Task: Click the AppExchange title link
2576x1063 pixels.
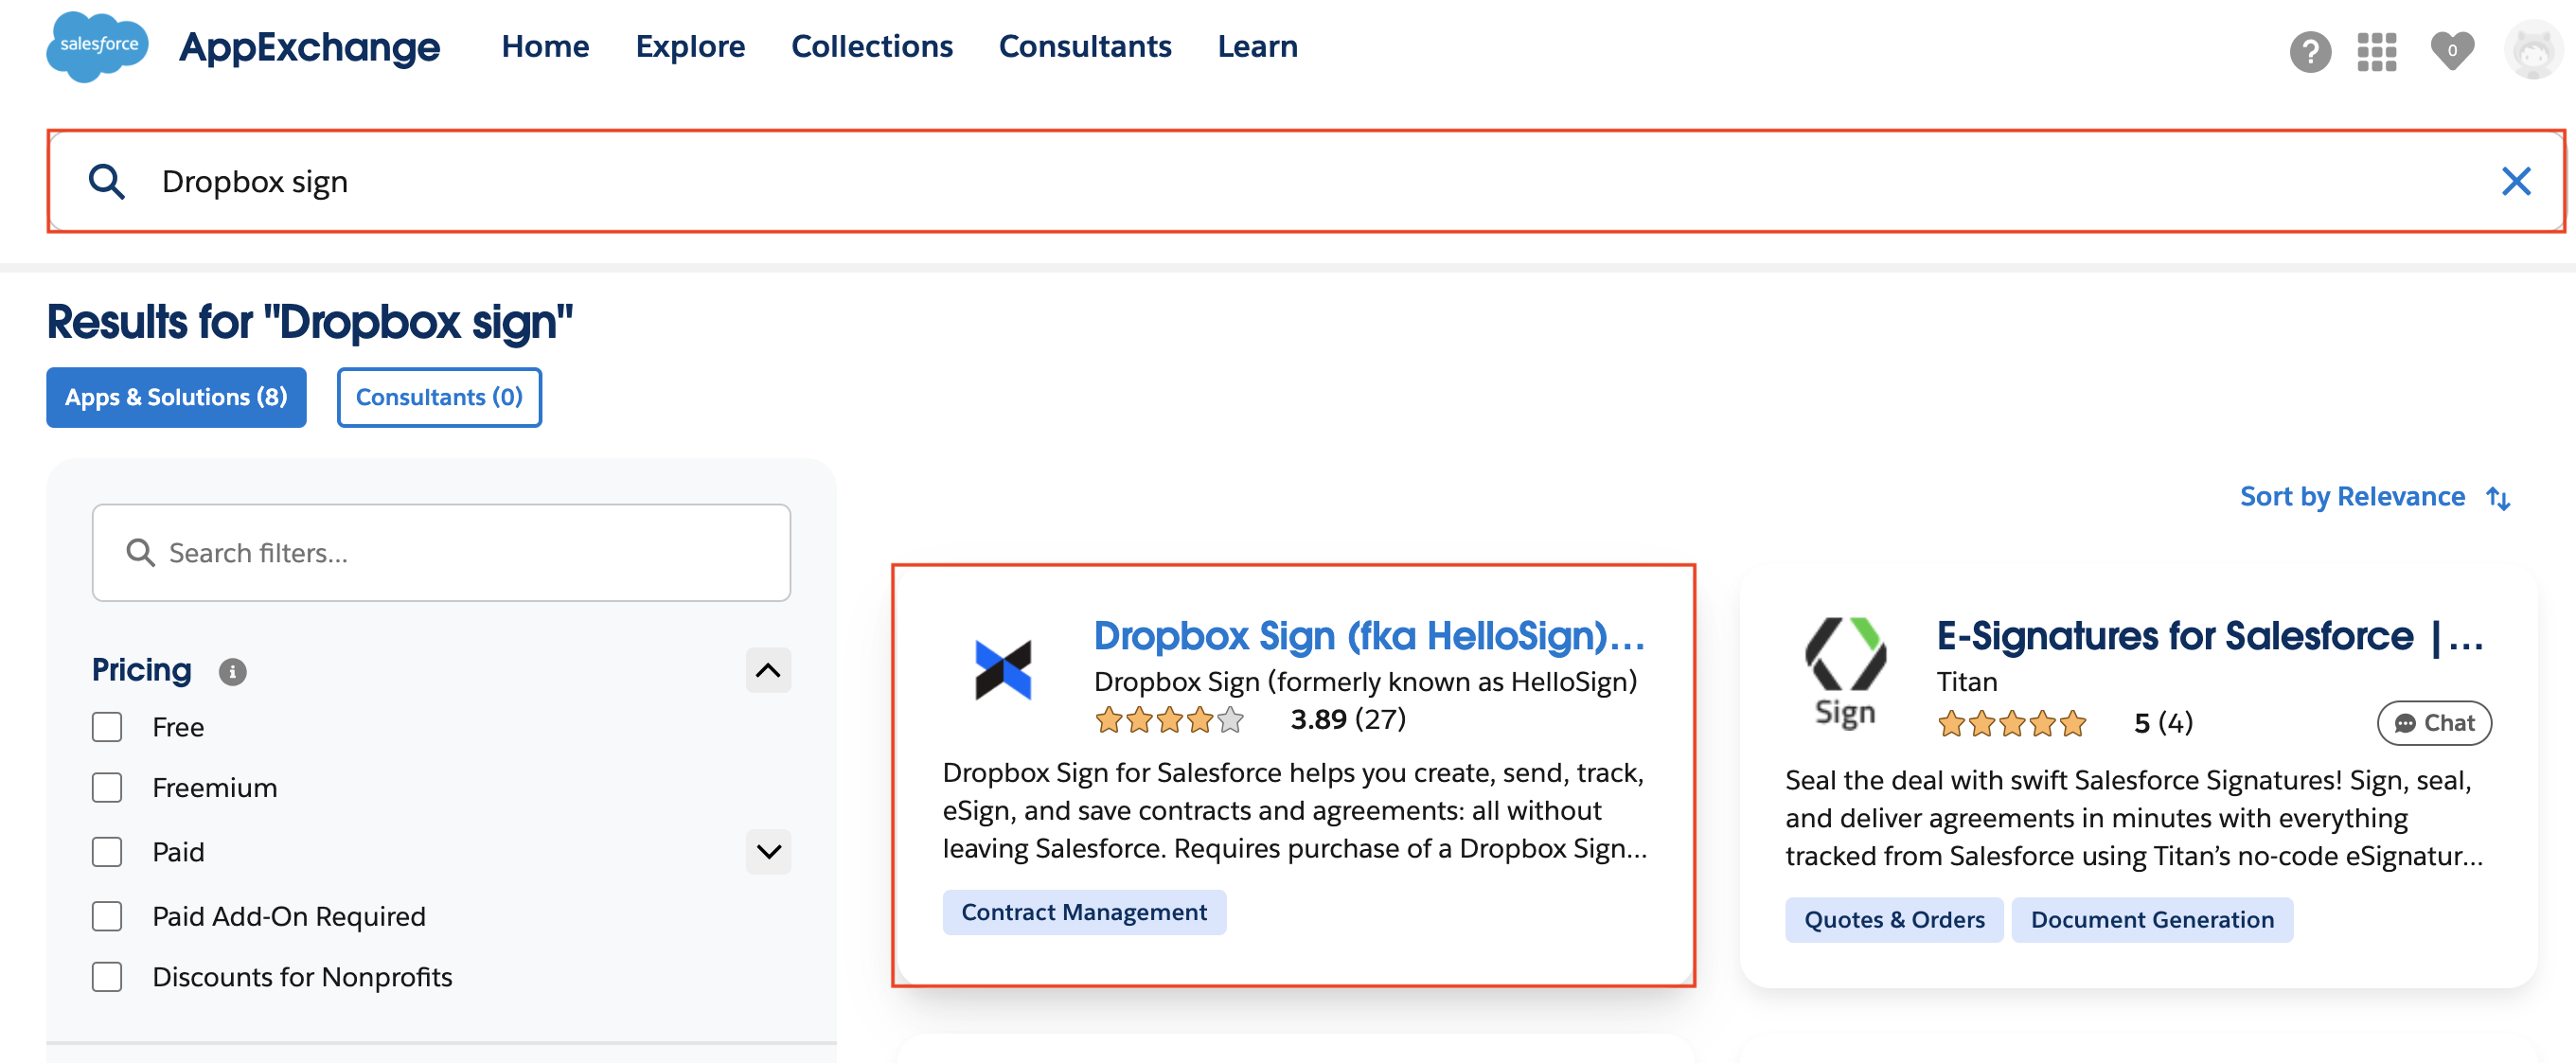Action: (x=309, y=47)
